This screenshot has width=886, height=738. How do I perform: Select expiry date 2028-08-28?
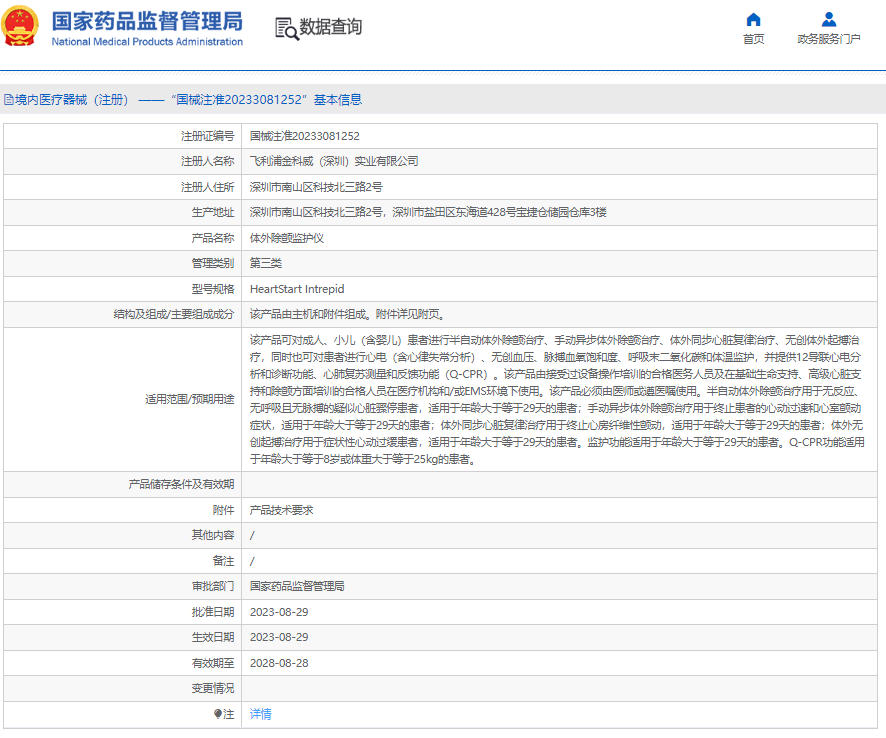tap(279, 663)
